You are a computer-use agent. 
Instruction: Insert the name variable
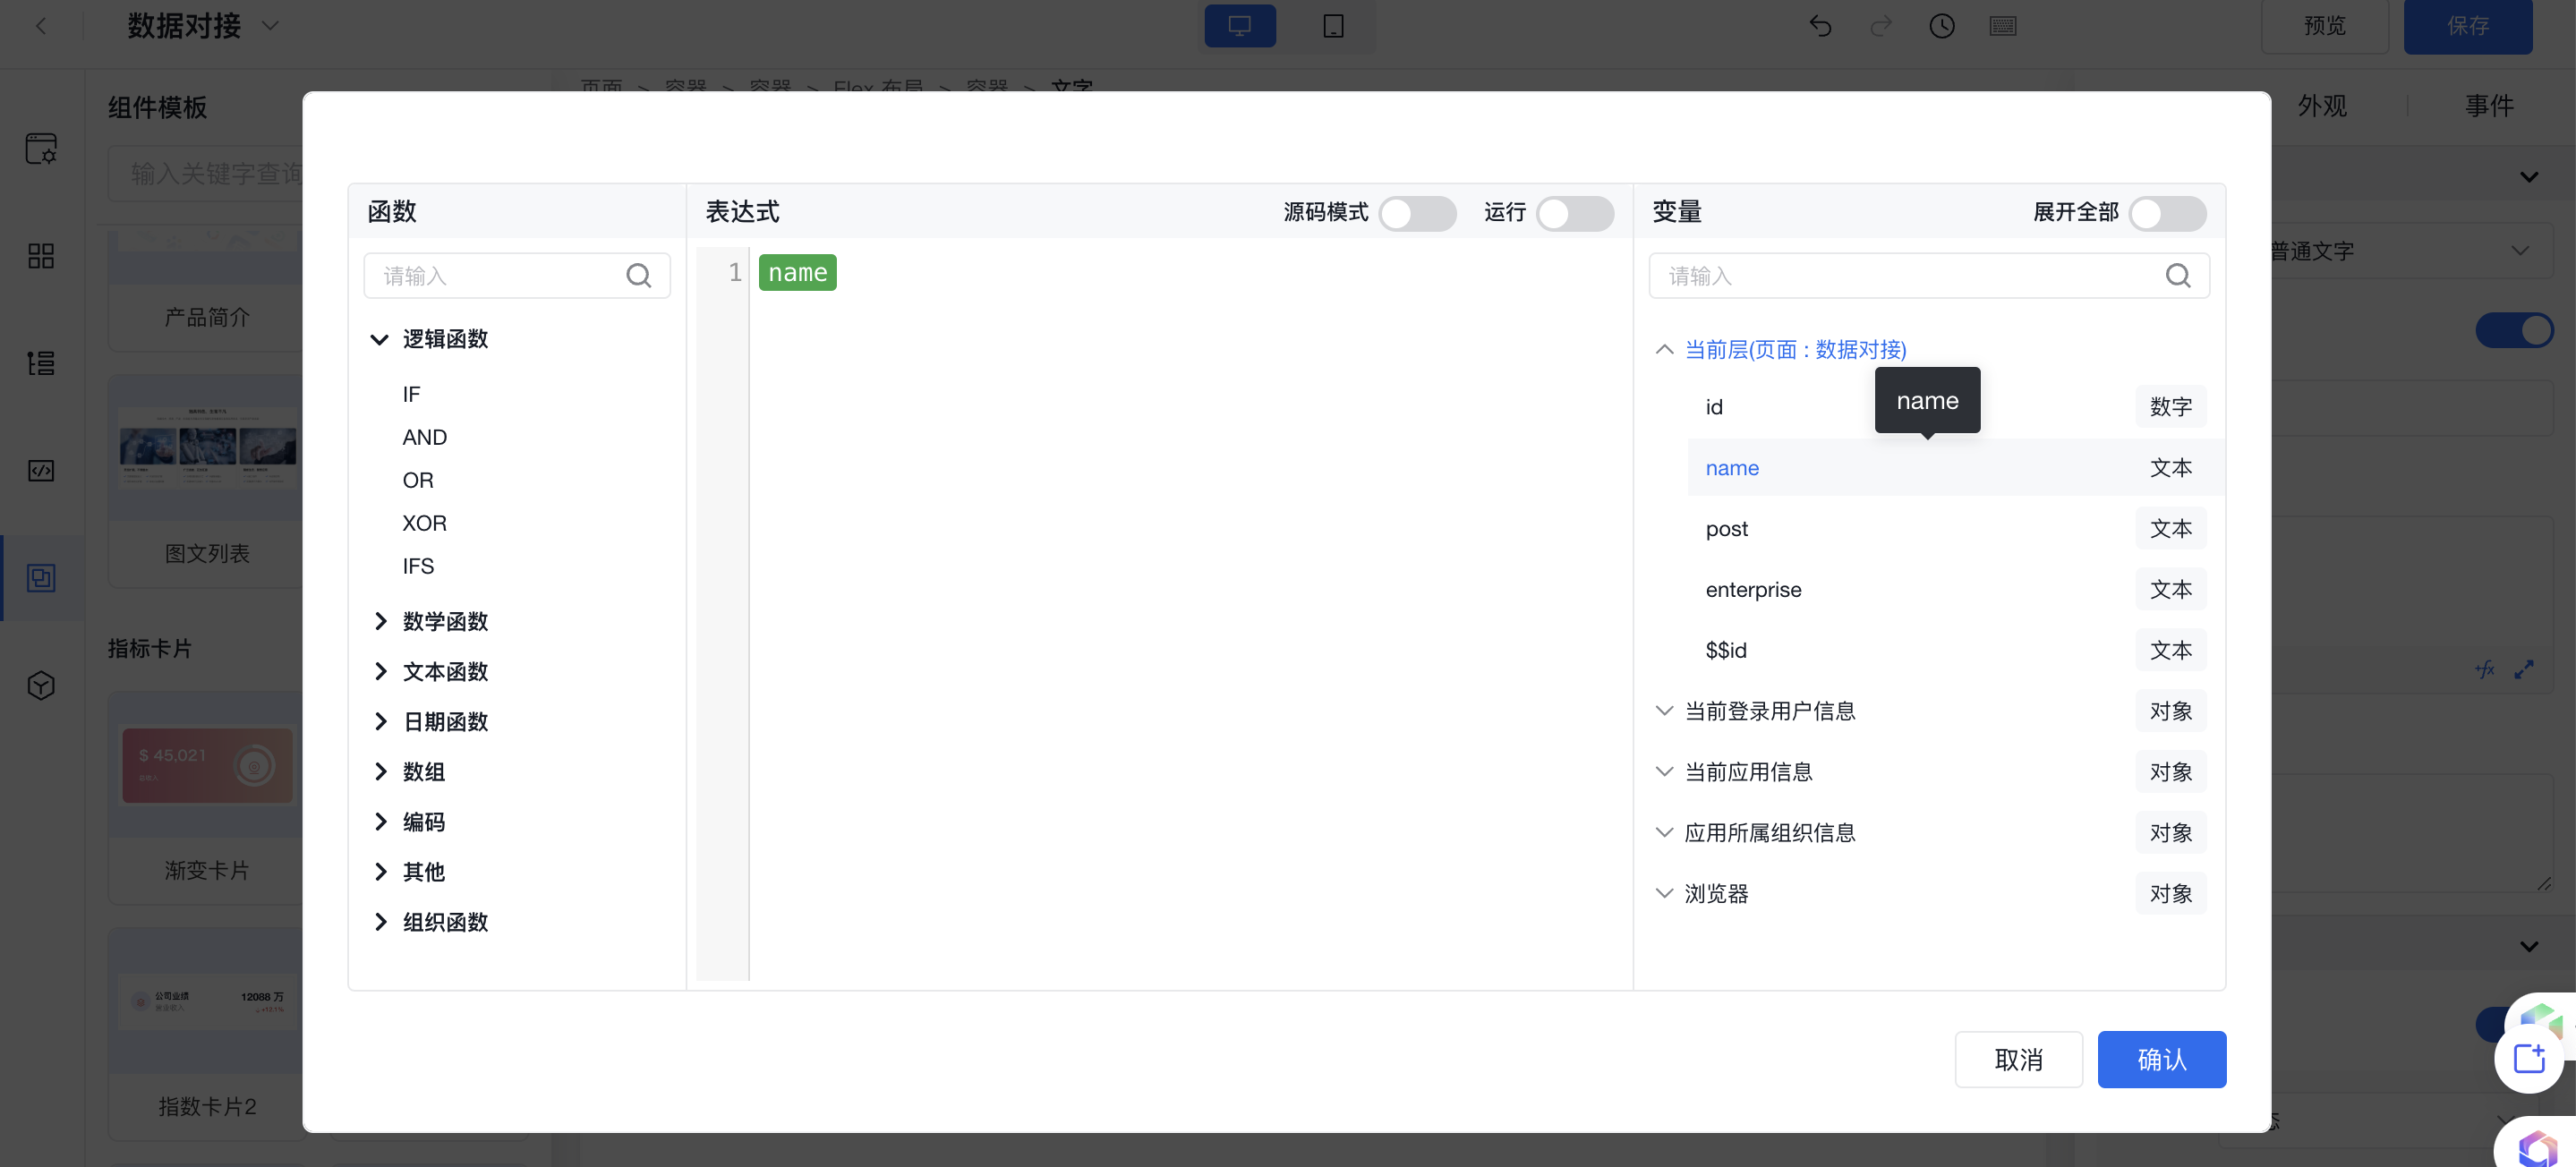[1955, 468]
